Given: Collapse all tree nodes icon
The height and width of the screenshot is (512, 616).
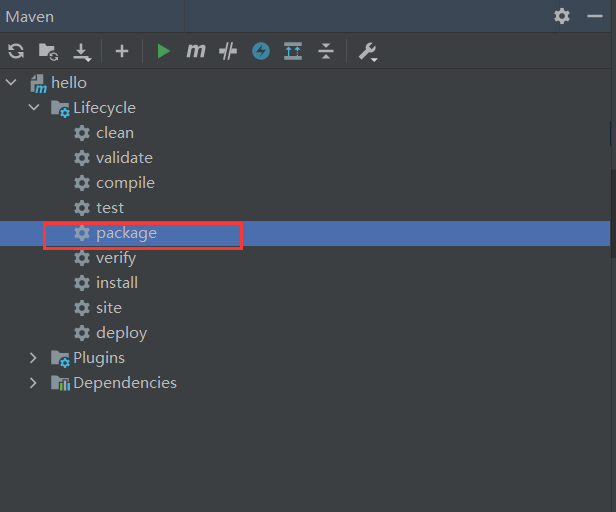Looking at the screenshot, I should coord(326,51).
